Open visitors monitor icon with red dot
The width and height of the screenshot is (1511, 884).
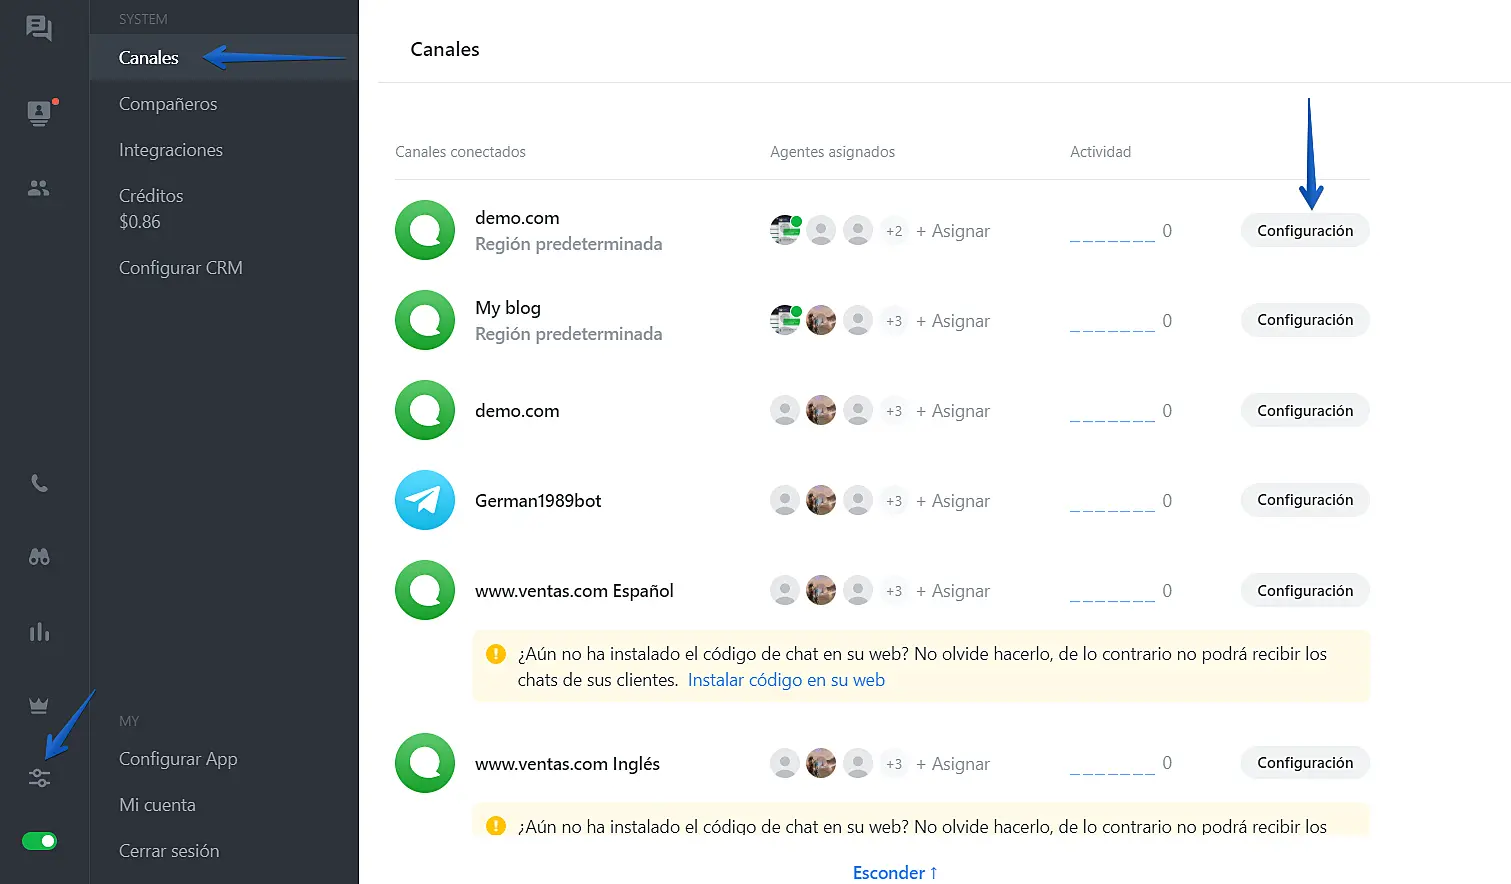pos(39,112)
